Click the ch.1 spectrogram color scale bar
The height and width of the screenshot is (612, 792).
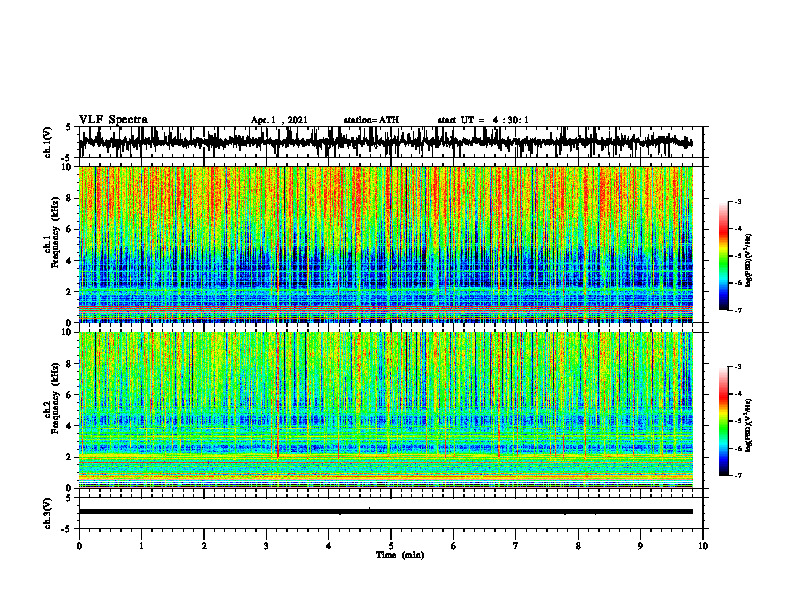tap(723, 256)
